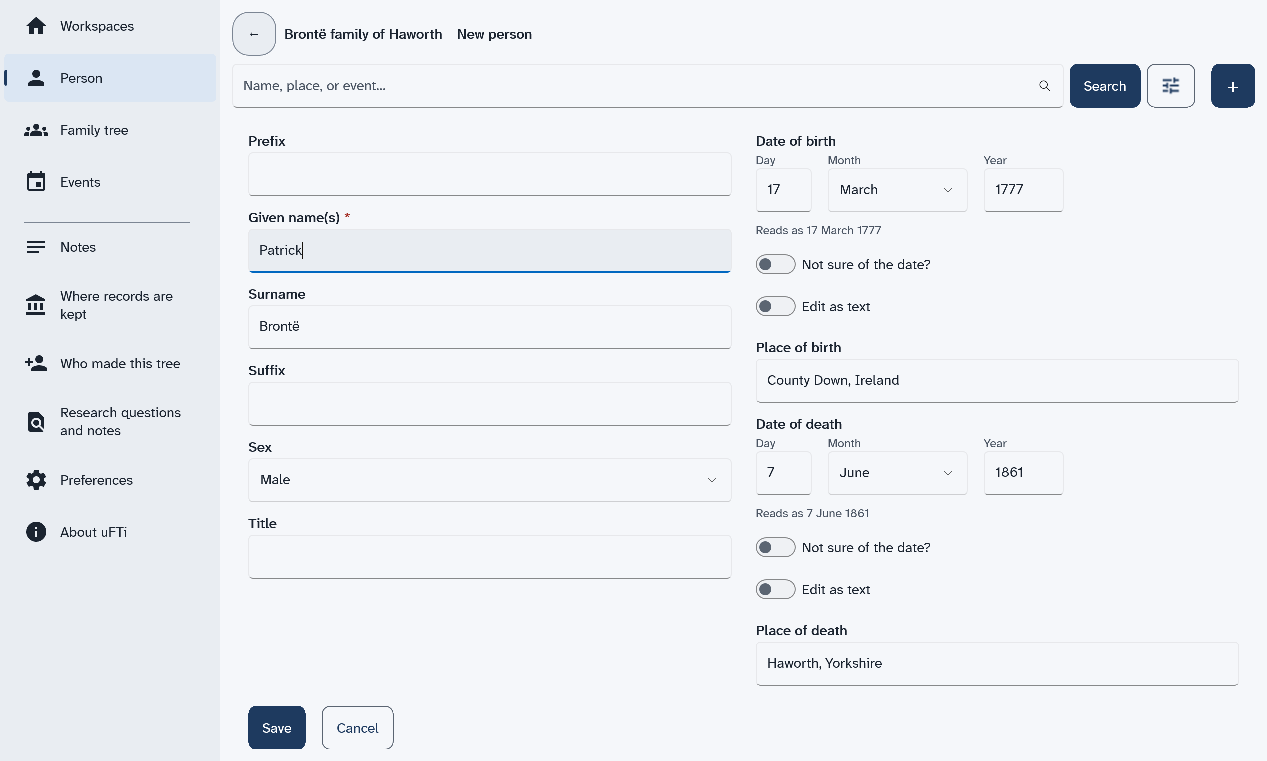Click the Person silhouette icon in sidebar
Screen dimensions: 1267x761
click(36, 78)
